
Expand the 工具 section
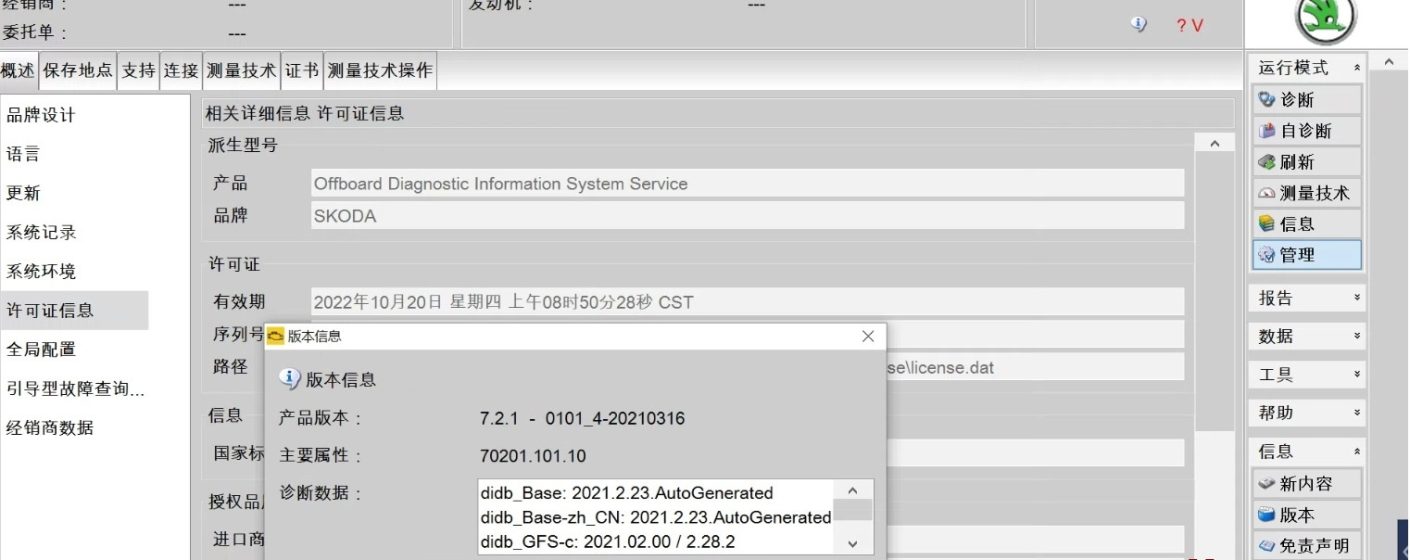1356,375
